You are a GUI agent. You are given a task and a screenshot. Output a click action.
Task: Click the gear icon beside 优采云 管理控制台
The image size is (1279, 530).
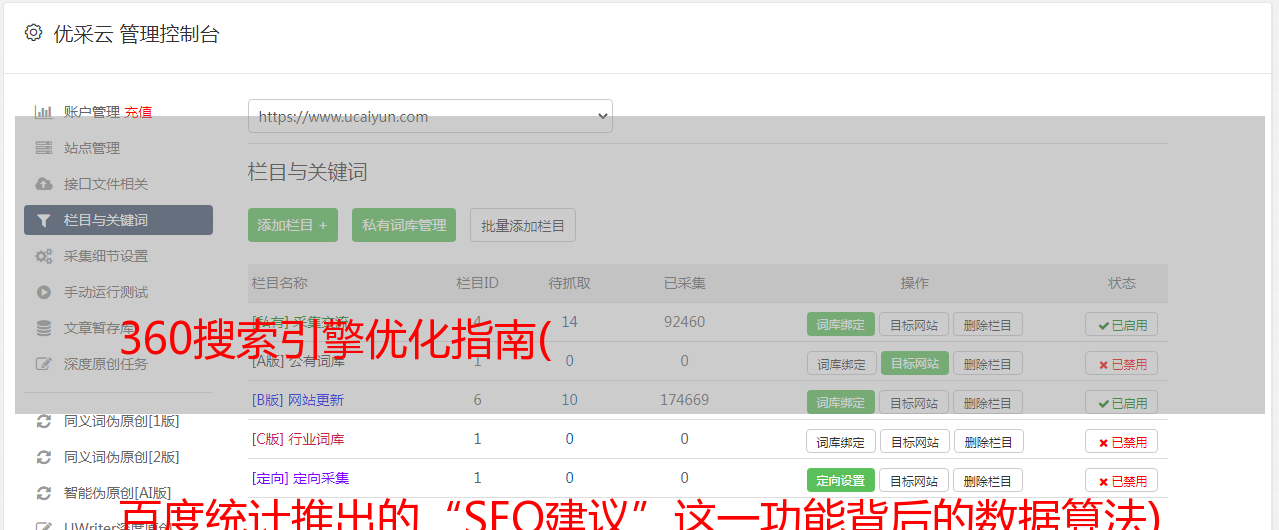pos(33,33)
